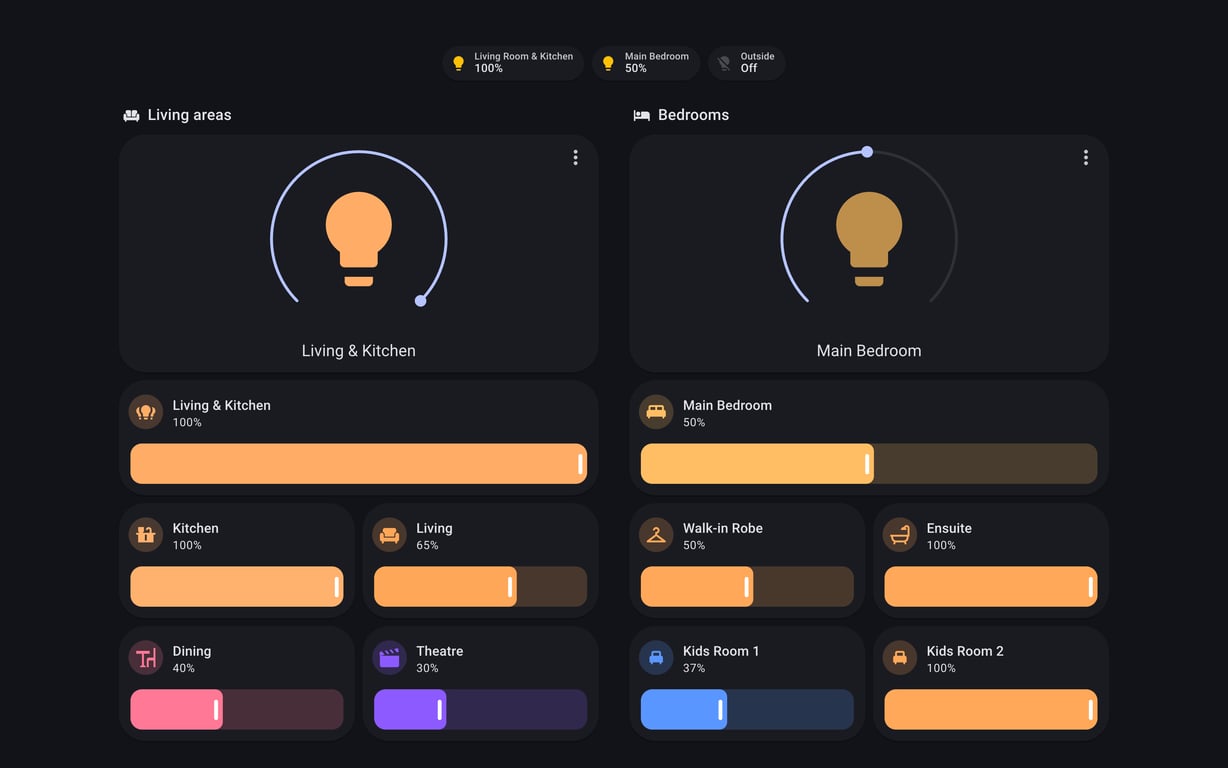Viewport: 1228px width, 768px height.
Task: Adjust the pink Dining brightness slider
Action: pos(237,710)
